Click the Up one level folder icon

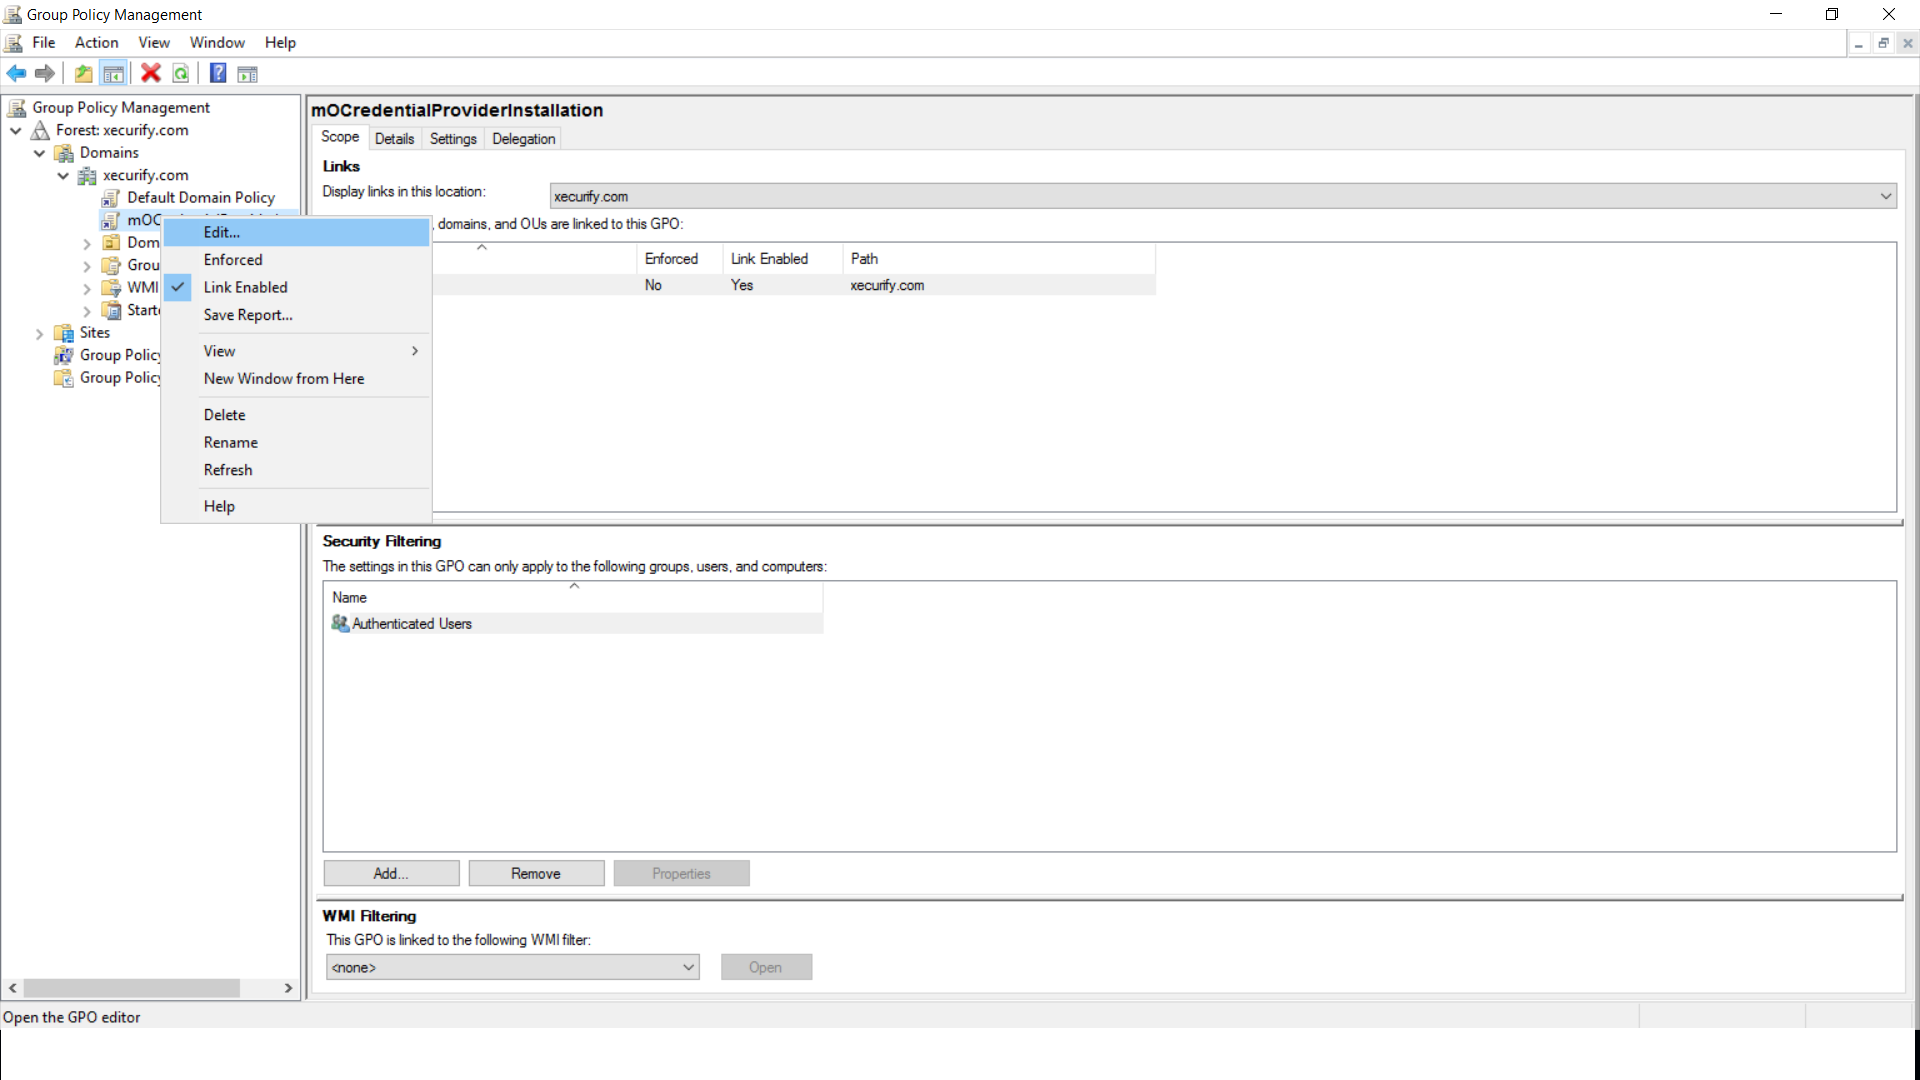(x=84, y=73)
